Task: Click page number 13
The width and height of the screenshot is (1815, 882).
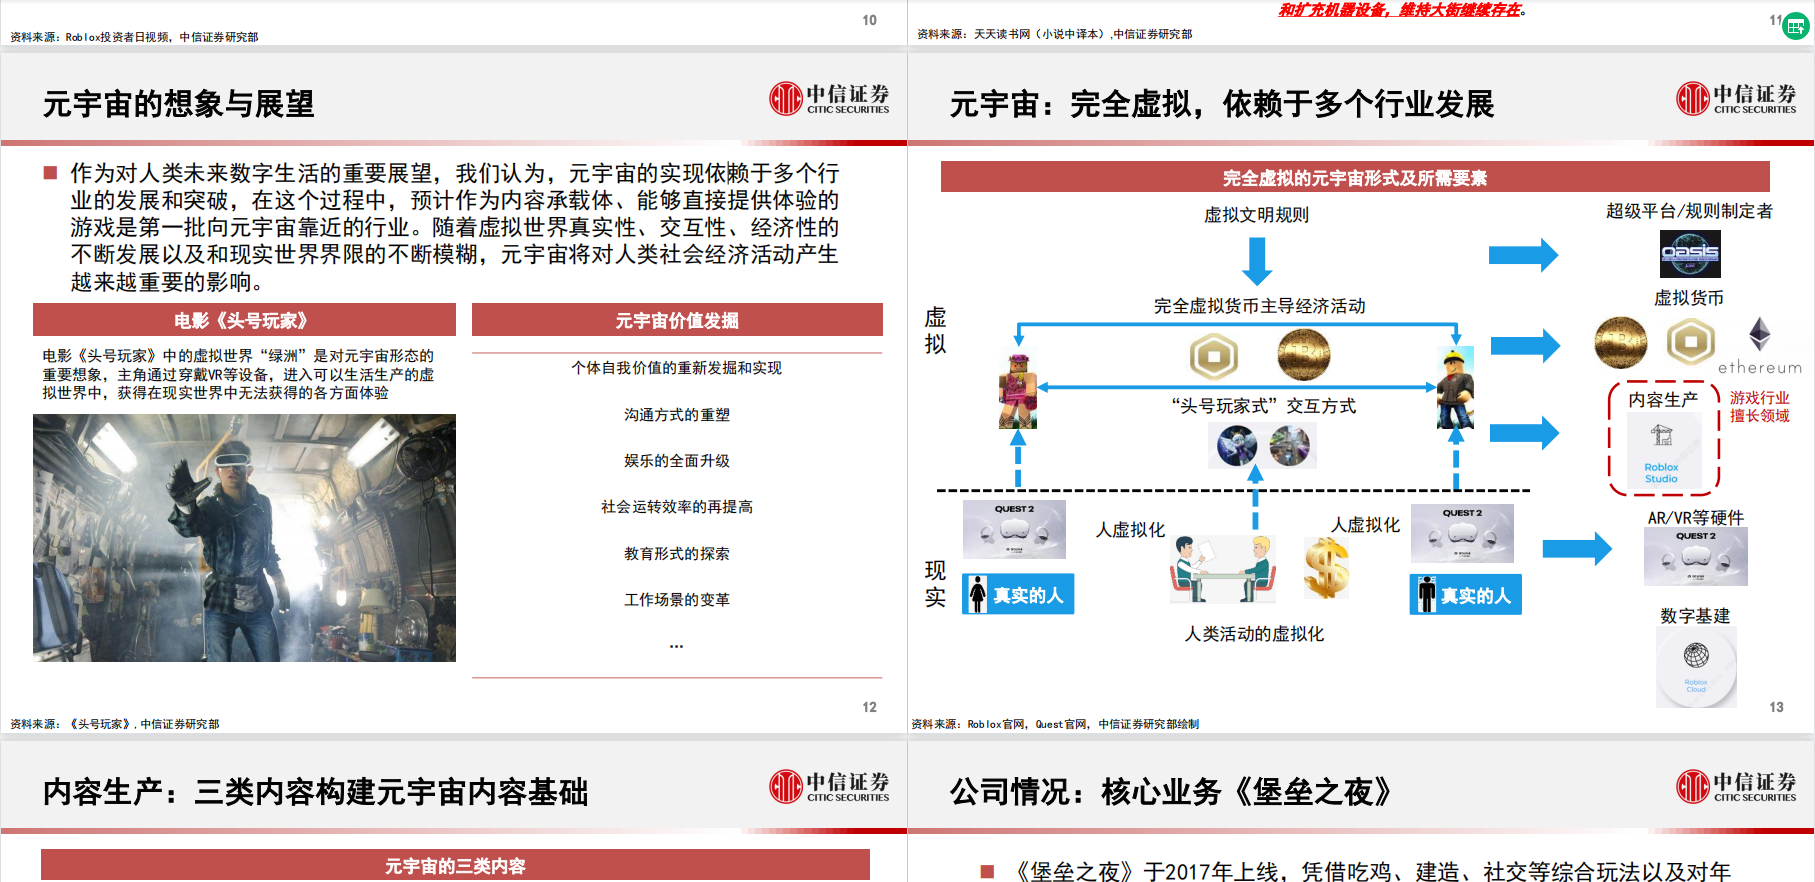Action: (1776, 706)
